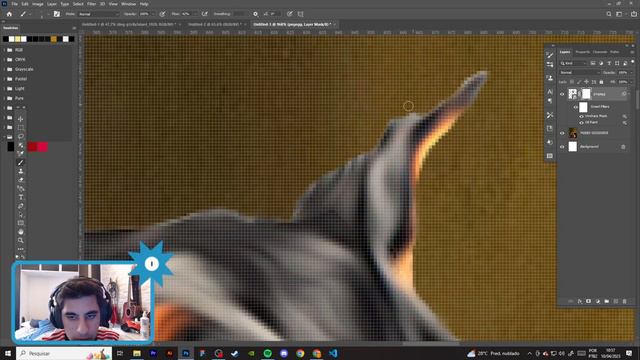This screenshot has height=360, width=640.
Task: Select the Hand tool
Action: pyautogui.click(x=21, y=231)
